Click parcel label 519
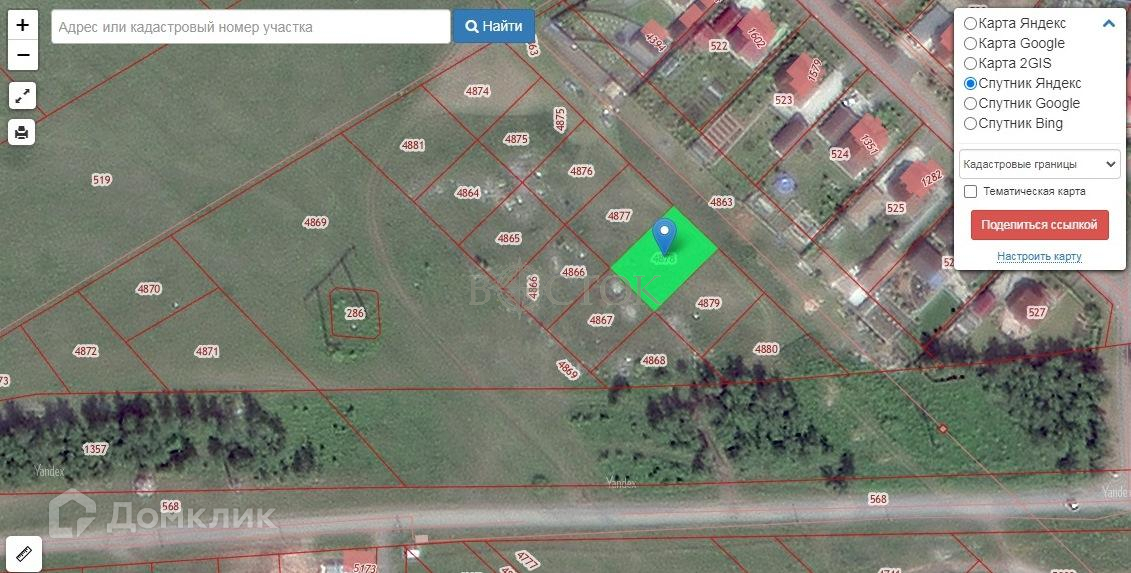Viewport: 1131px width, 573px height. (x=102, y=180)
